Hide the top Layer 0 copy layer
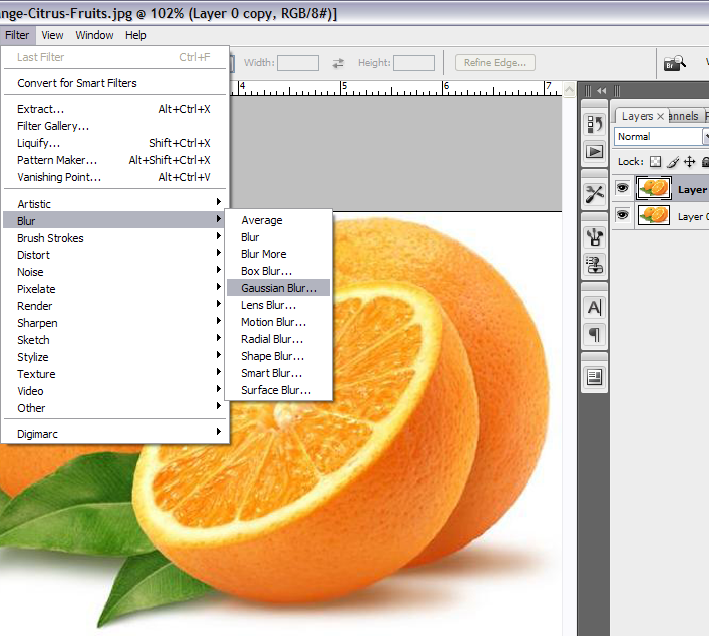709x636 pixels. [x=623, y=188]
